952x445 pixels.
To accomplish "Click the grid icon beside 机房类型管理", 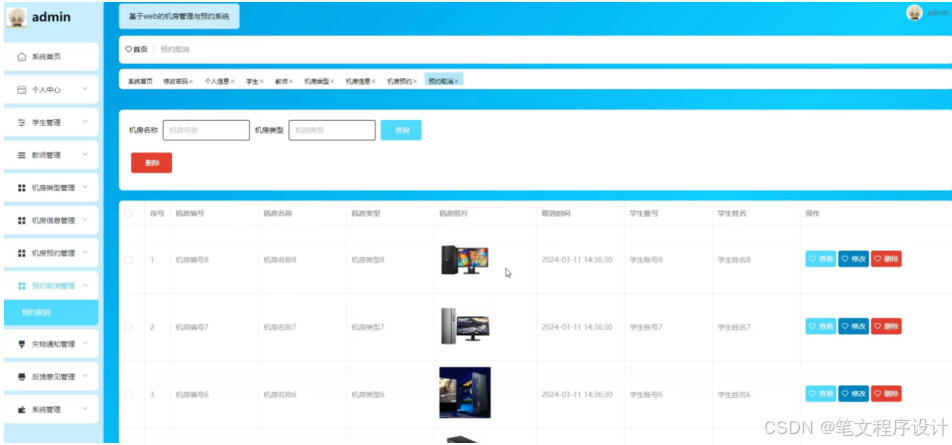I will [x=22, y=188].
